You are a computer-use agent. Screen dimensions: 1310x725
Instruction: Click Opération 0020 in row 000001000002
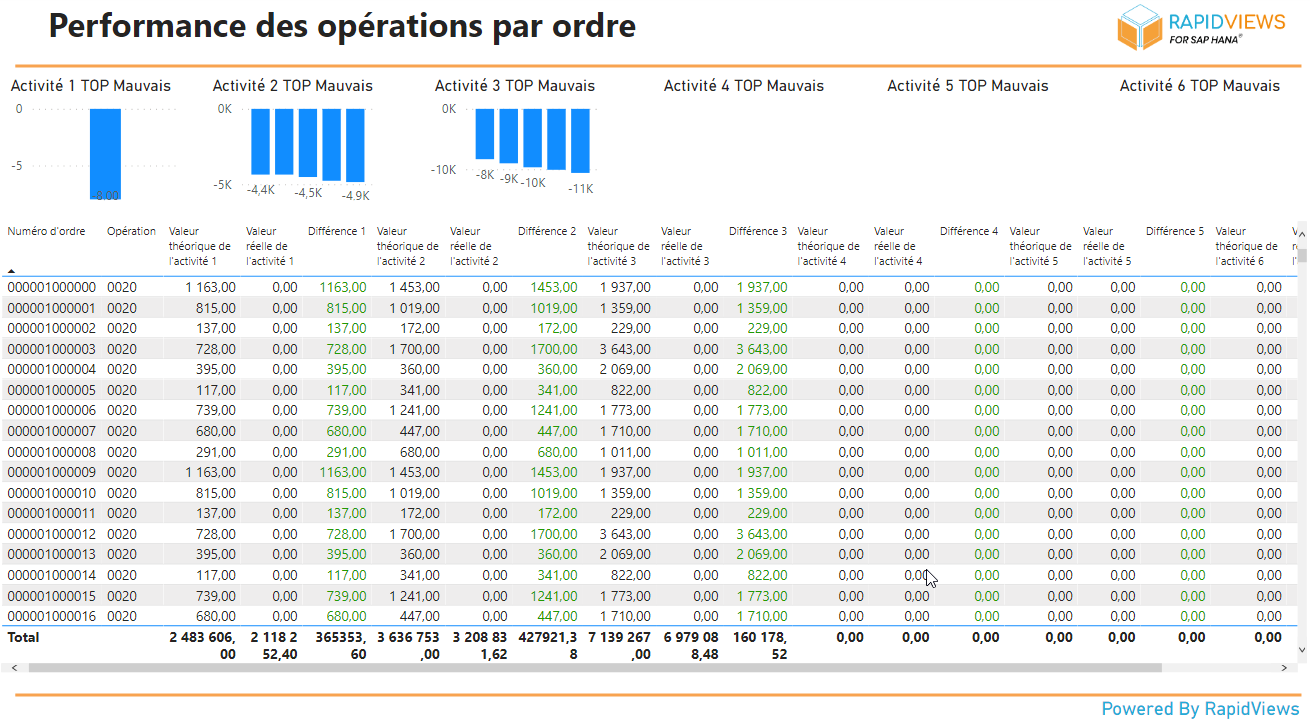(122, 328)
